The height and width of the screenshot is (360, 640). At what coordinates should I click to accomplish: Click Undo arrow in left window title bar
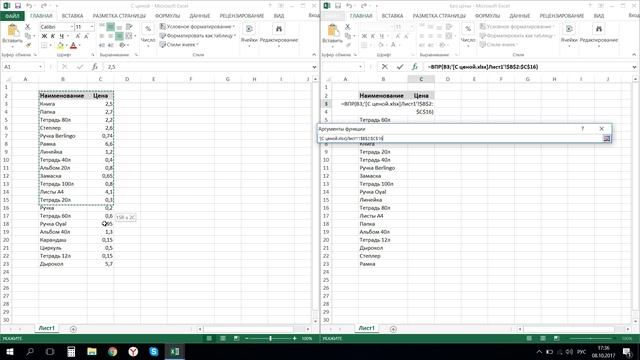[29, 6]
